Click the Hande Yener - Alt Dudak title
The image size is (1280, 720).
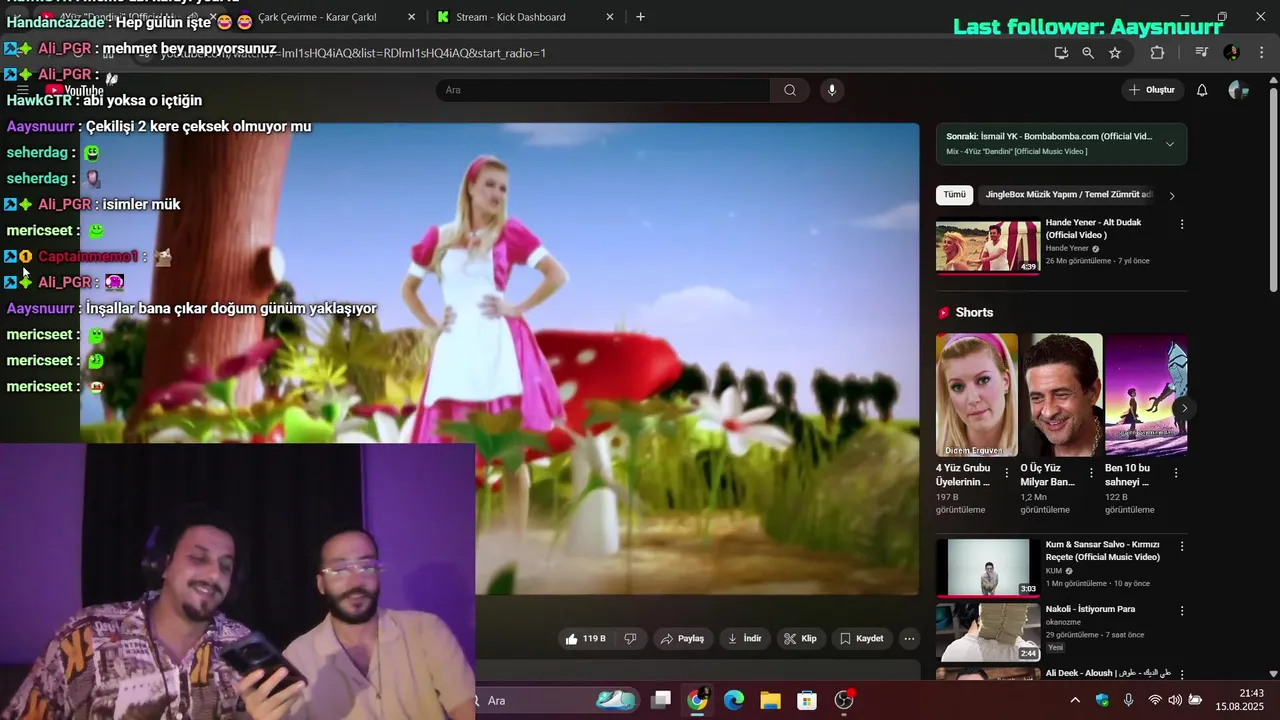(x=1093, y=228)
